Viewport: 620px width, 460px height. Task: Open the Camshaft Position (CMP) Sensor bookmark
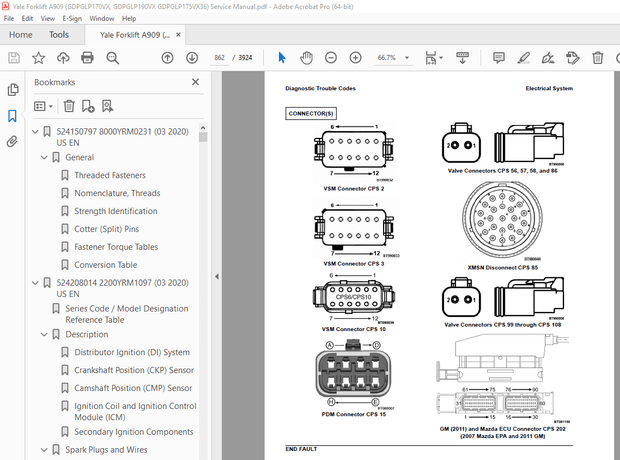[x=133, y=388]
